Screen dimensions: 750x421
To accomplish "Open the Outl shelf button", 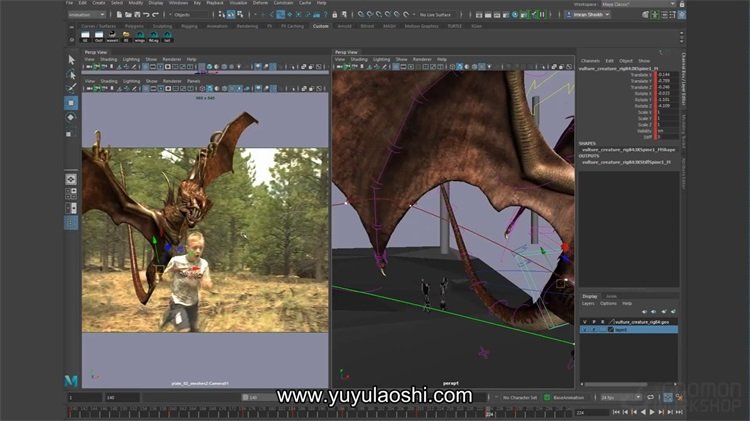I will 99,36.
